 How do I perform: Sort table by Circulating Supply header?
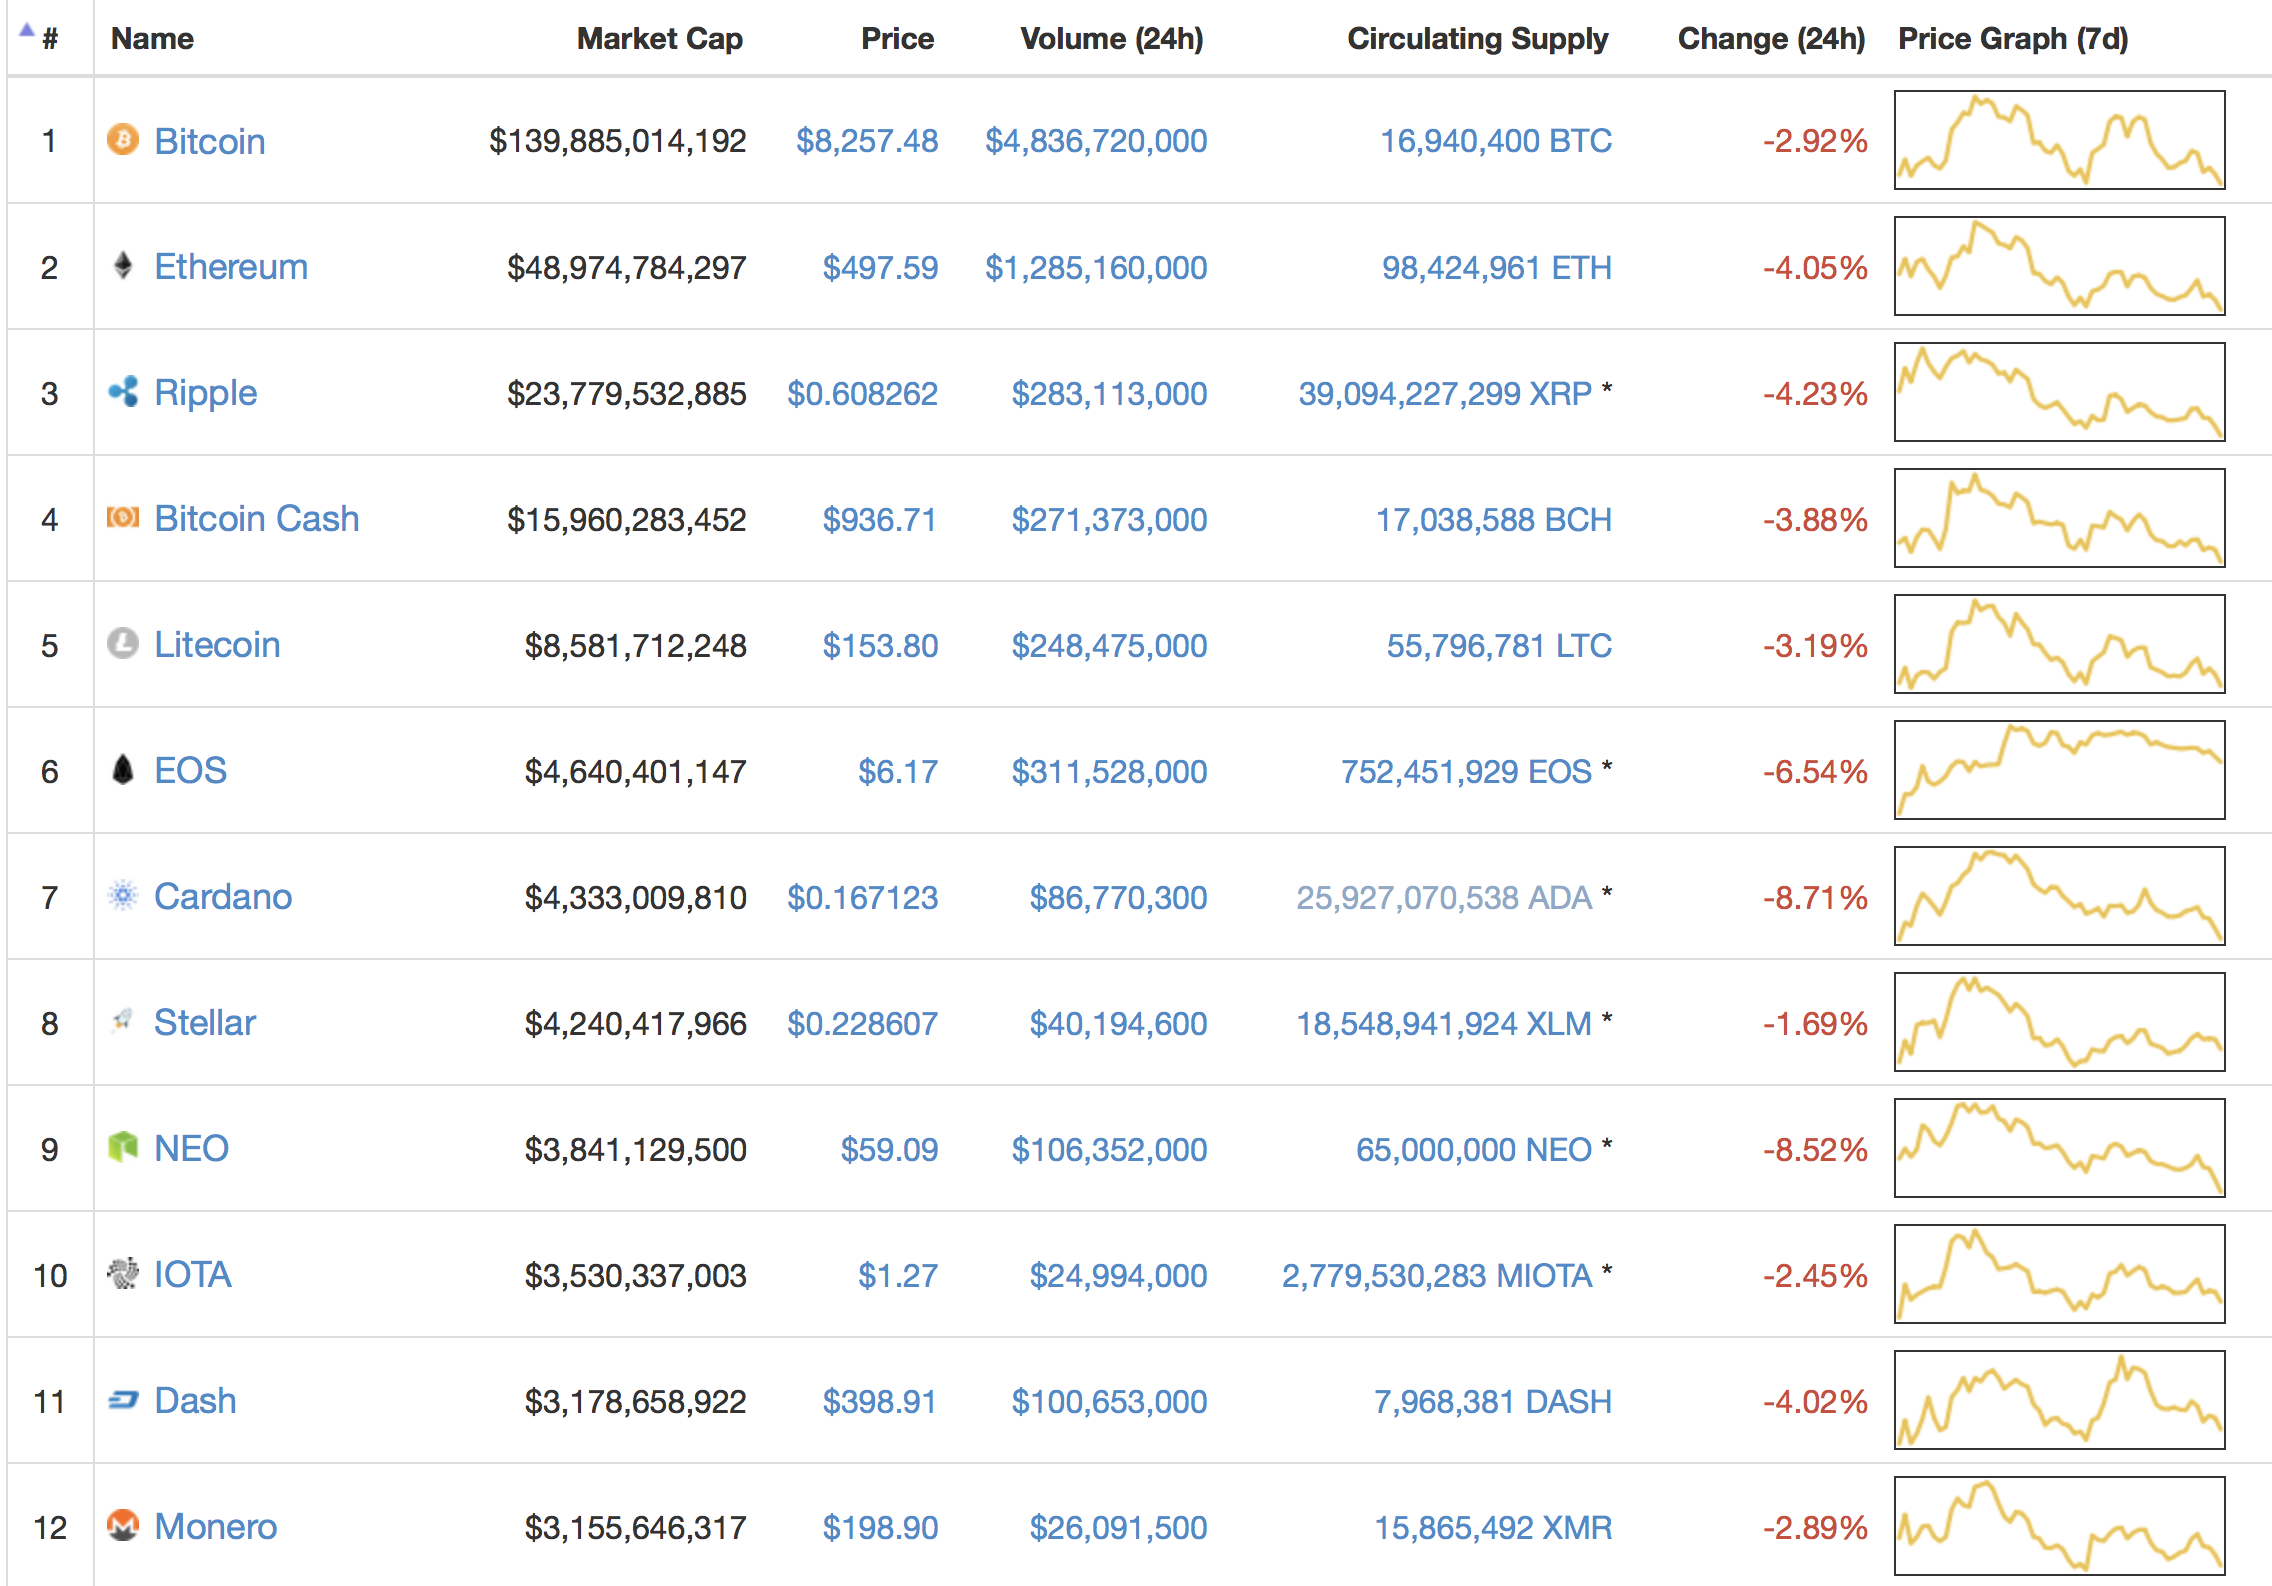[1478, 39]
